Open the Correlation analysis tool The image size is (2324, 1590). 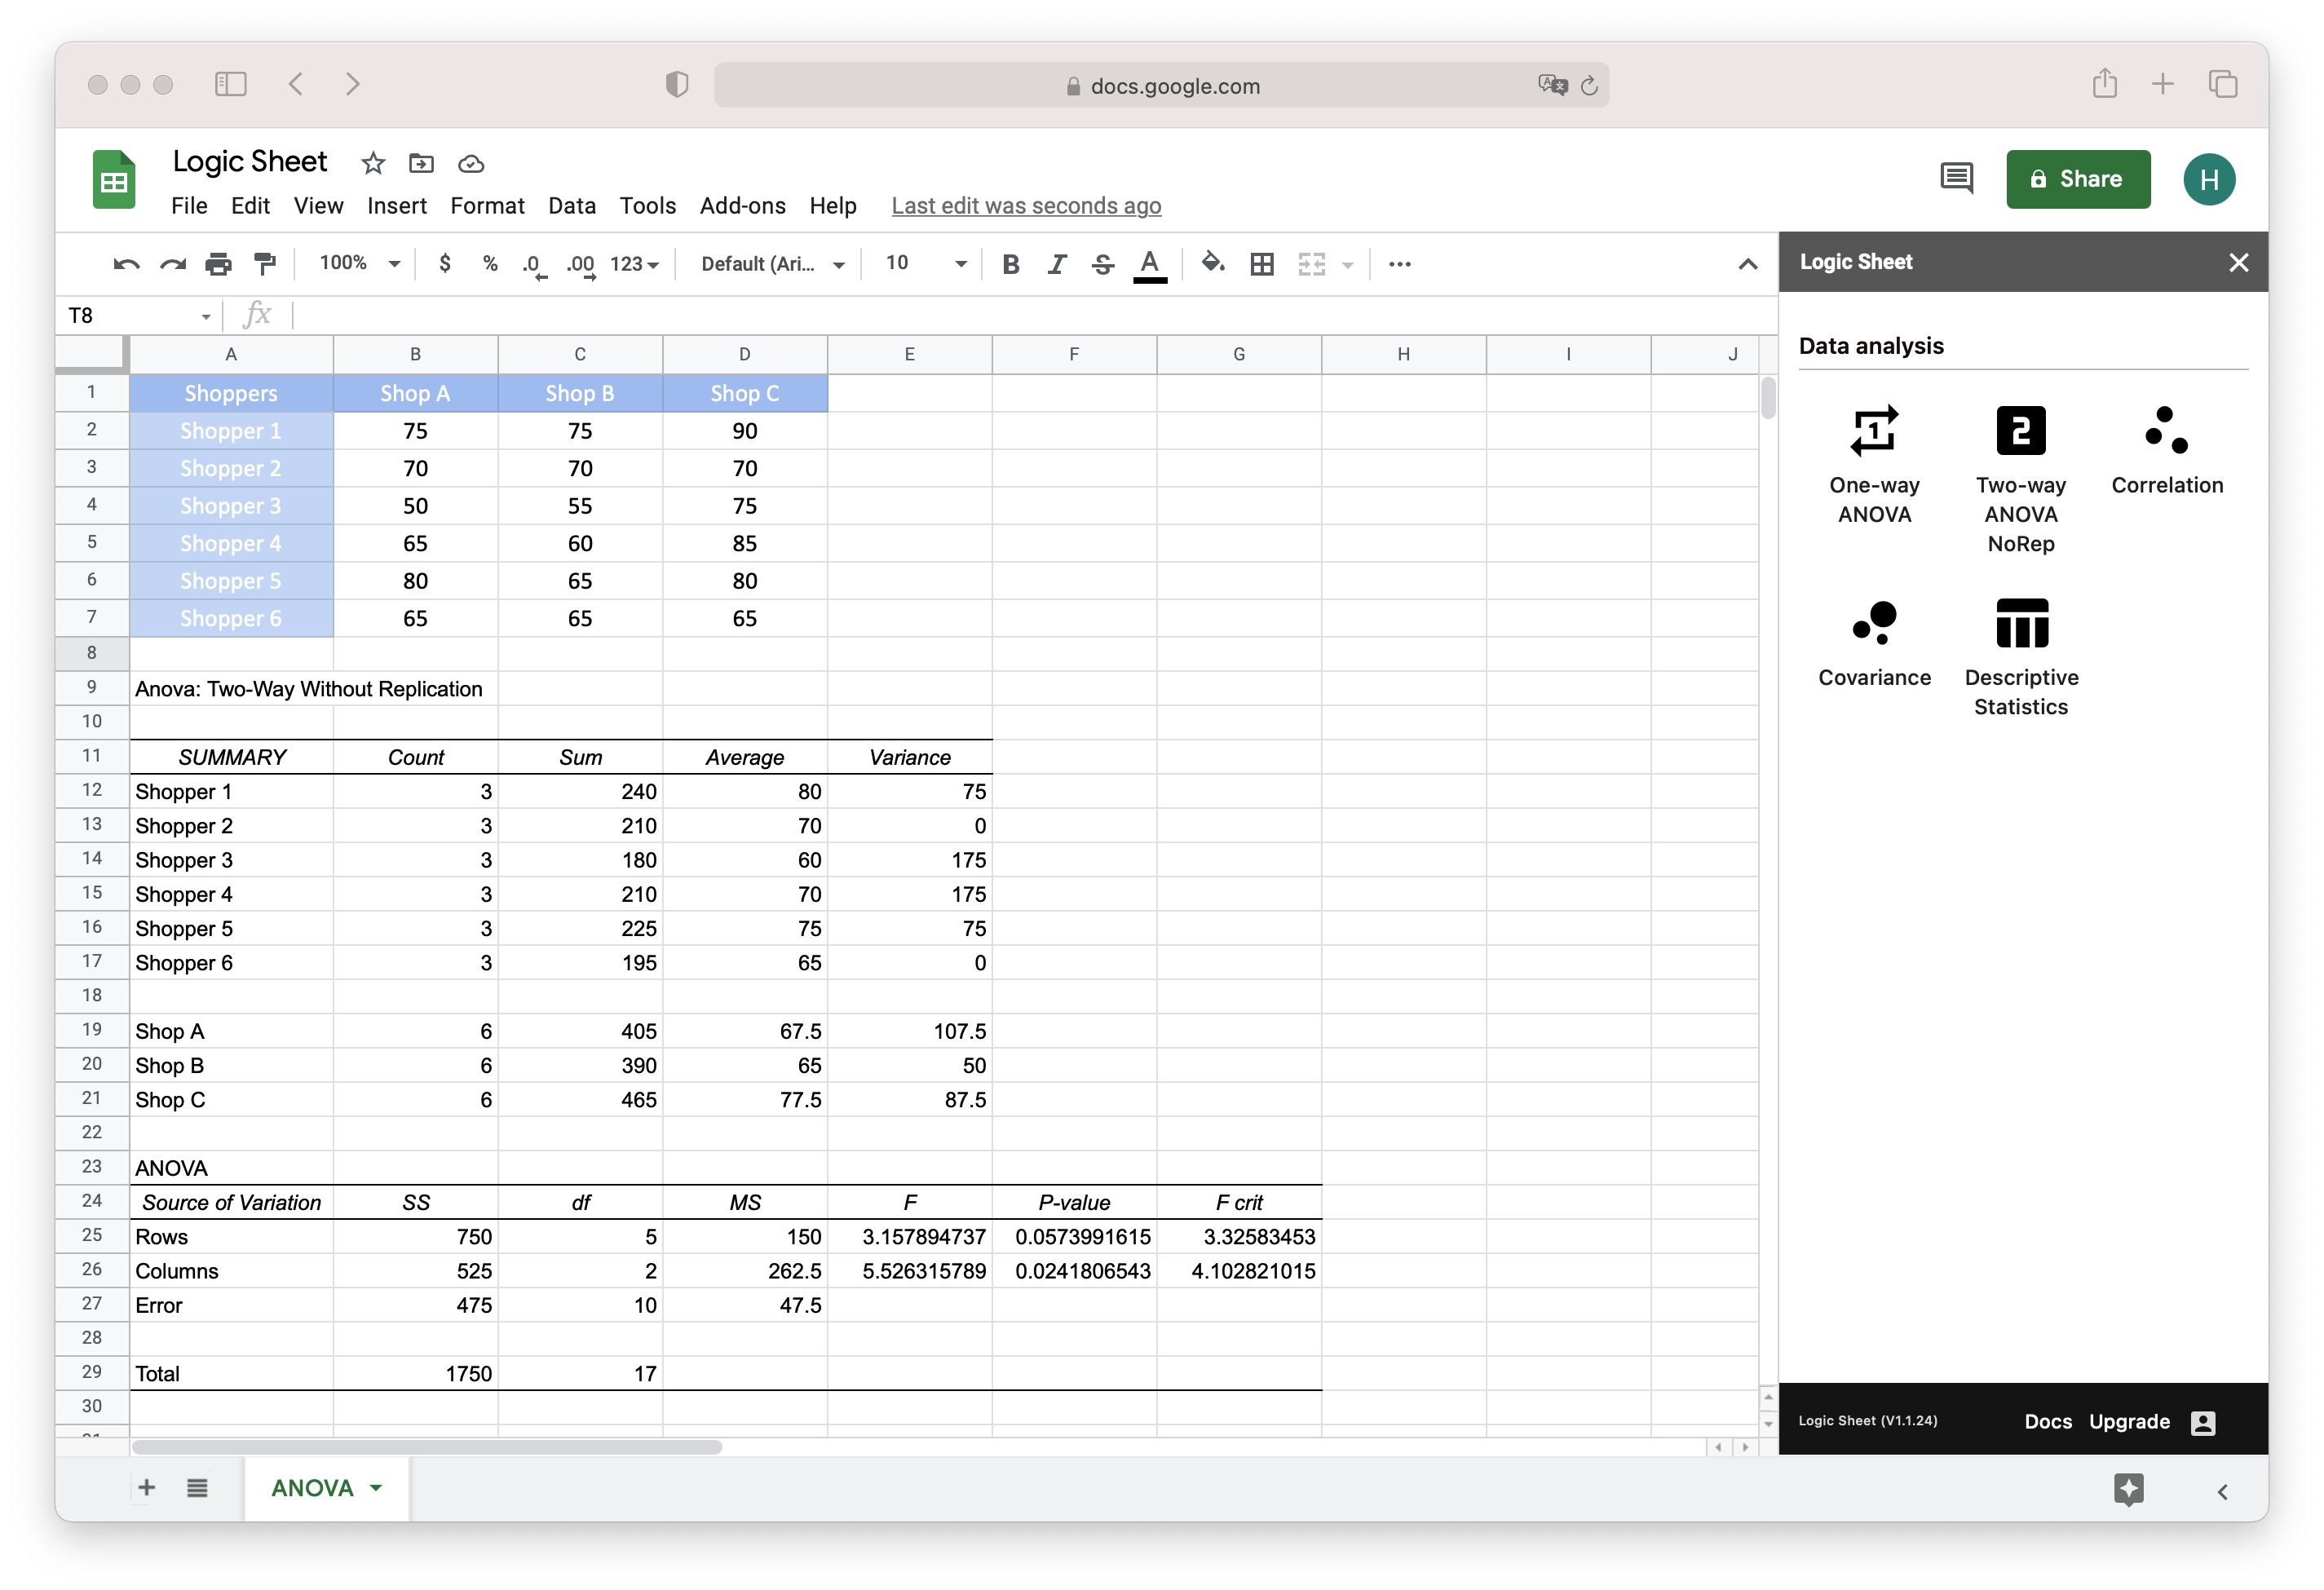(2166, 450)
